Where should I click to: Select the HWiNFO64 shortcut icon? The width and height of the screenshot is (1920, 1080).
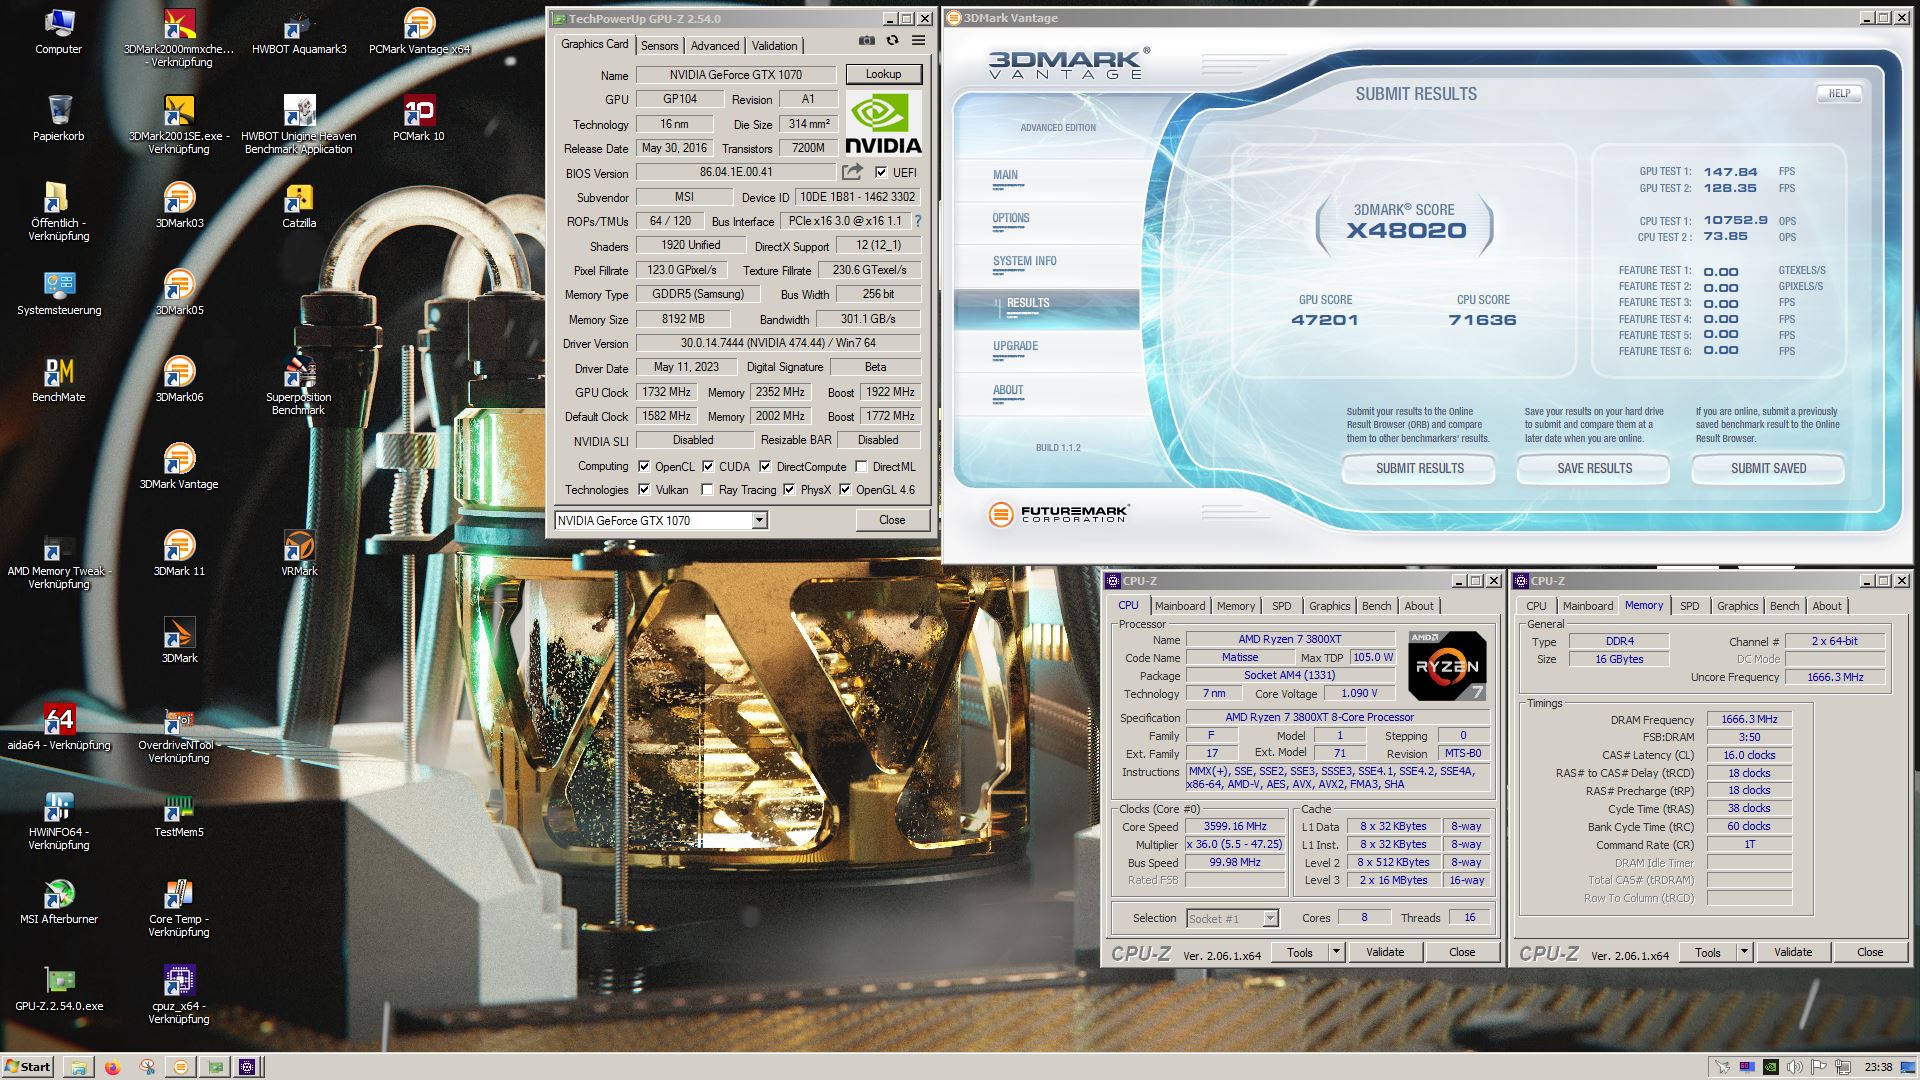(59, 820)
